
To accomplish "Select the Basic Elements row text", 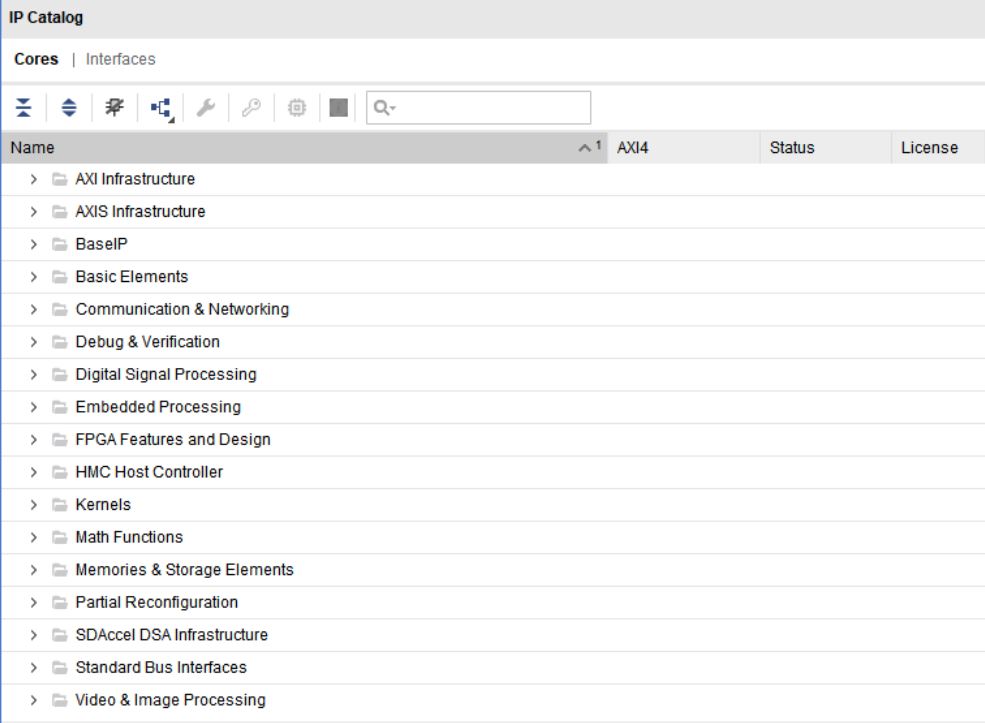I will [x=132, y=277].
